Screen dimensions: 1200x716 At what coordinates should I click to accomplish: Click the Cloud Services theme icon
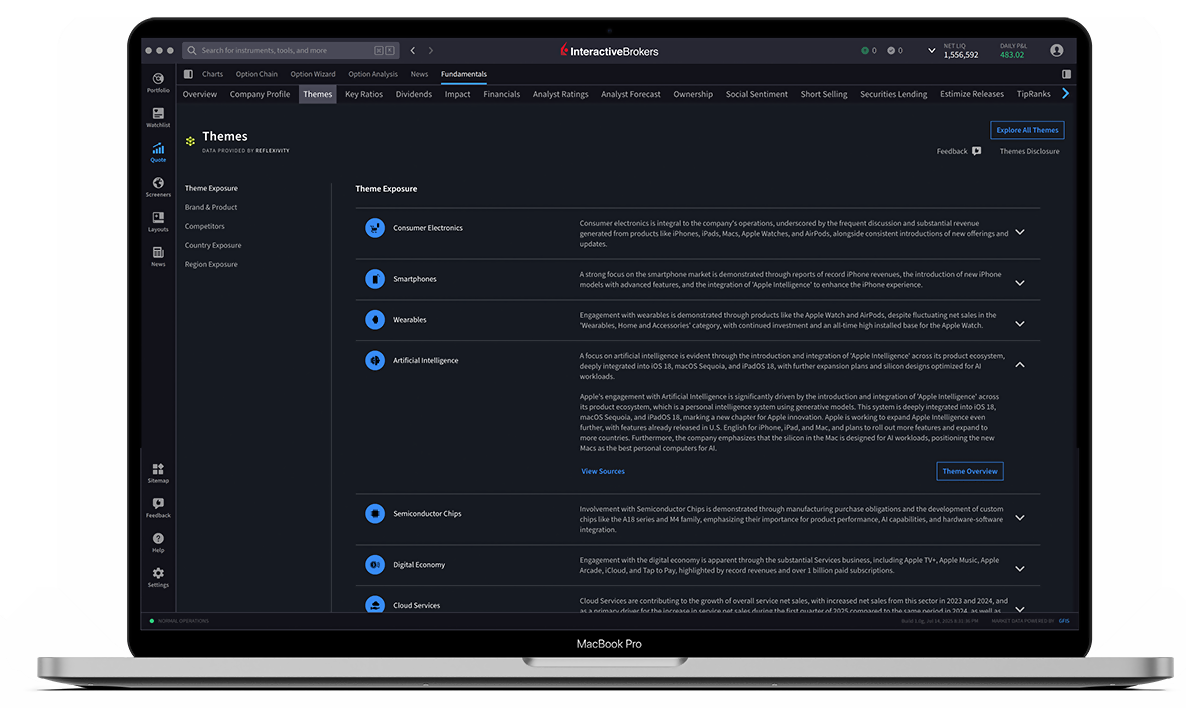coord(375,605)
